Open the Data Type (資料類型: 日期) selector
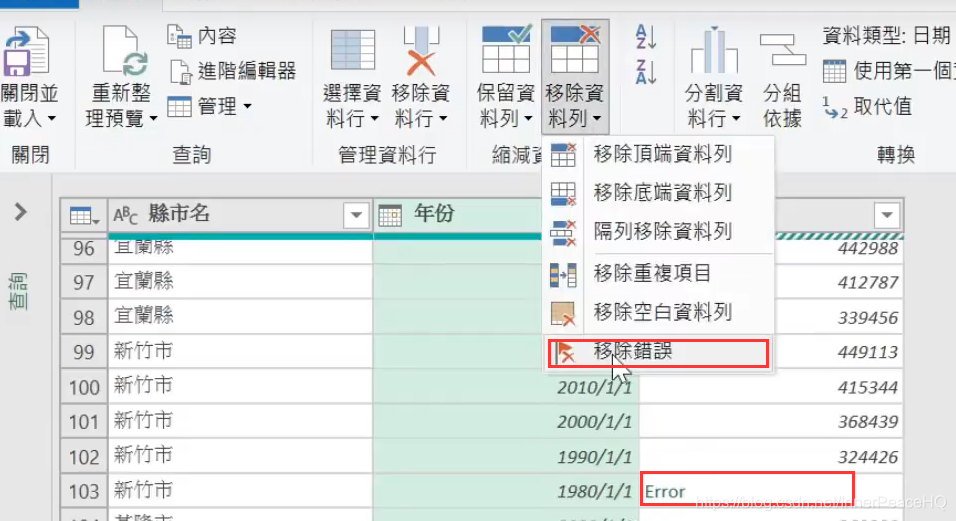956x521 pixels. (886, 36)
